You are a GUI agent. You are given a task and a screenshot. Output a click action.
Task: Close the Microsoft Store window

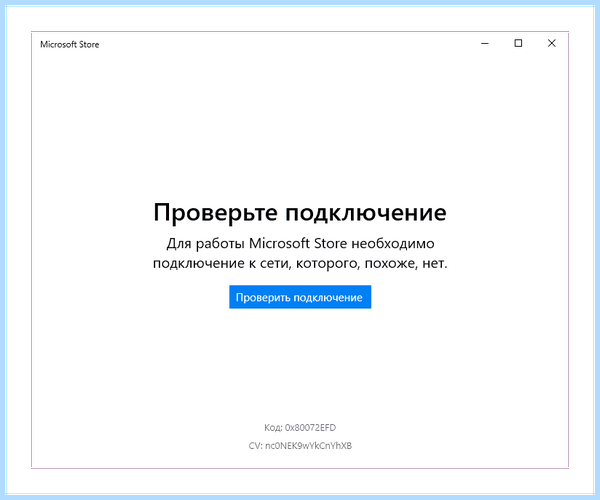[551, 44]
